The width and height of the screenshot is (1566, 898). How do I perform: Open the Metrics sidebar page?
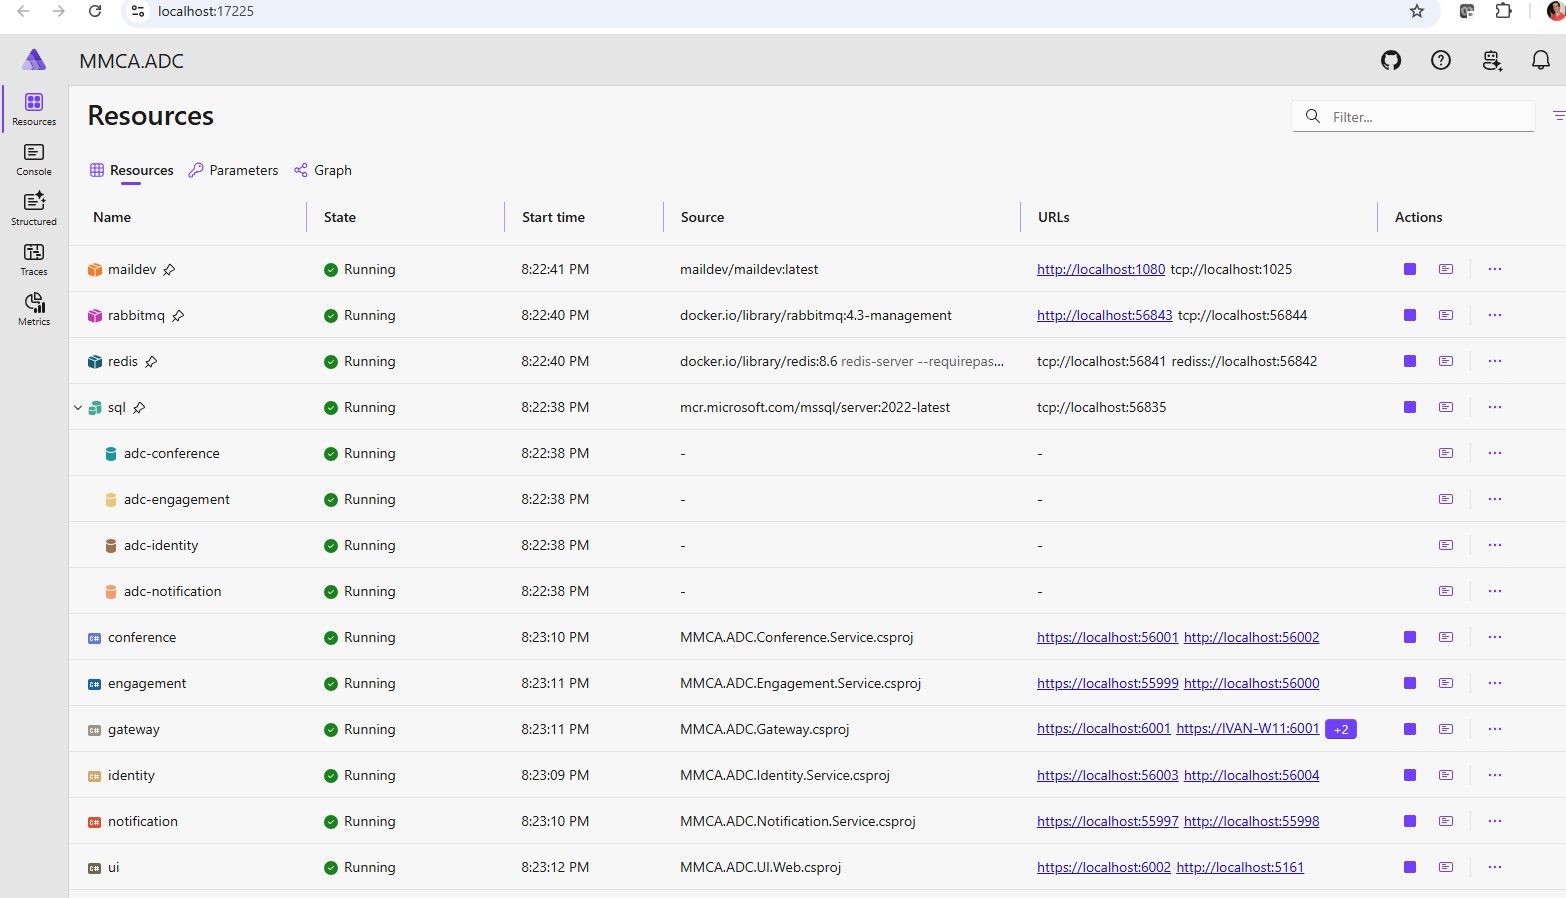[34, 309]
